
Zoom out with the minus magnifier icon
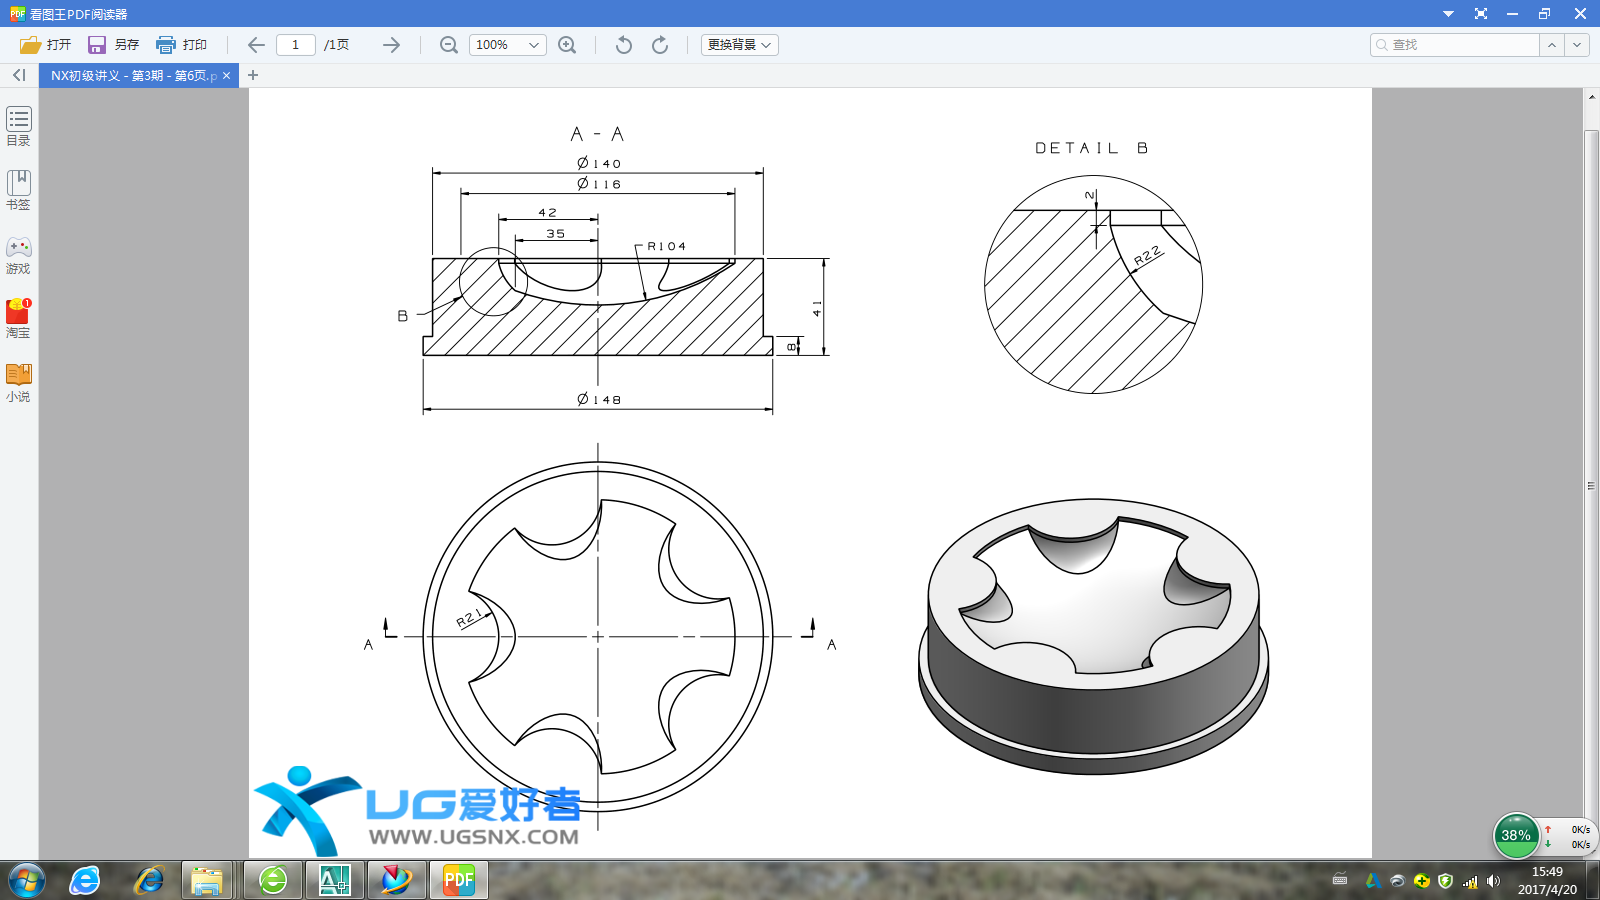449,45
